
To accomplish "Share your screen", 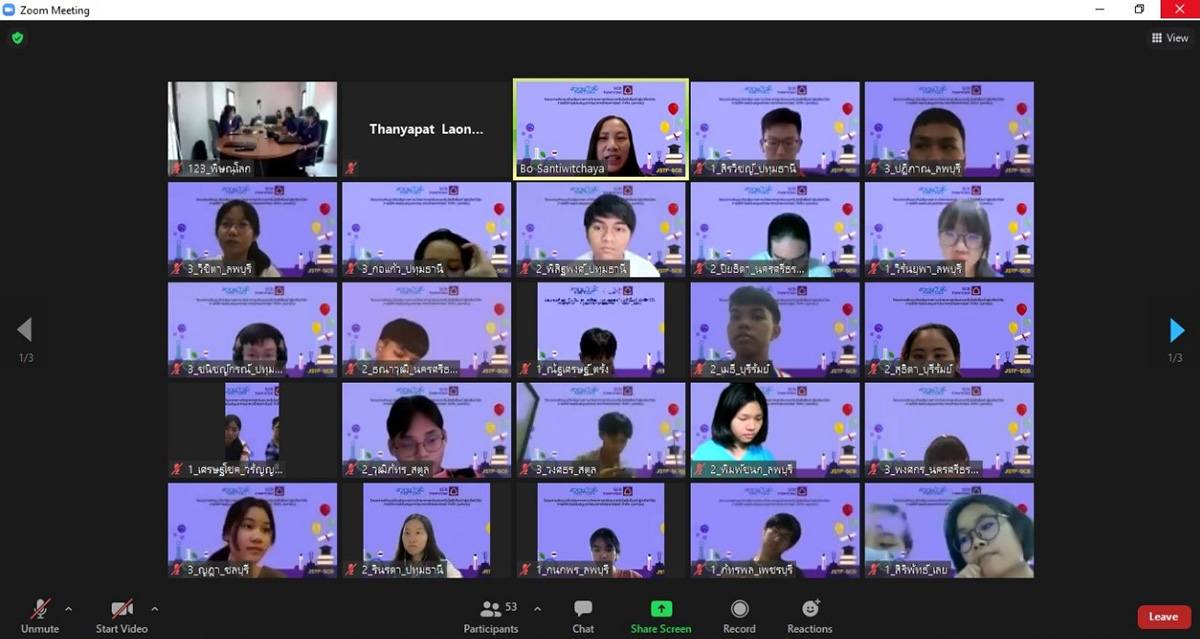I will pyautogui.click(x=661, y=613).
